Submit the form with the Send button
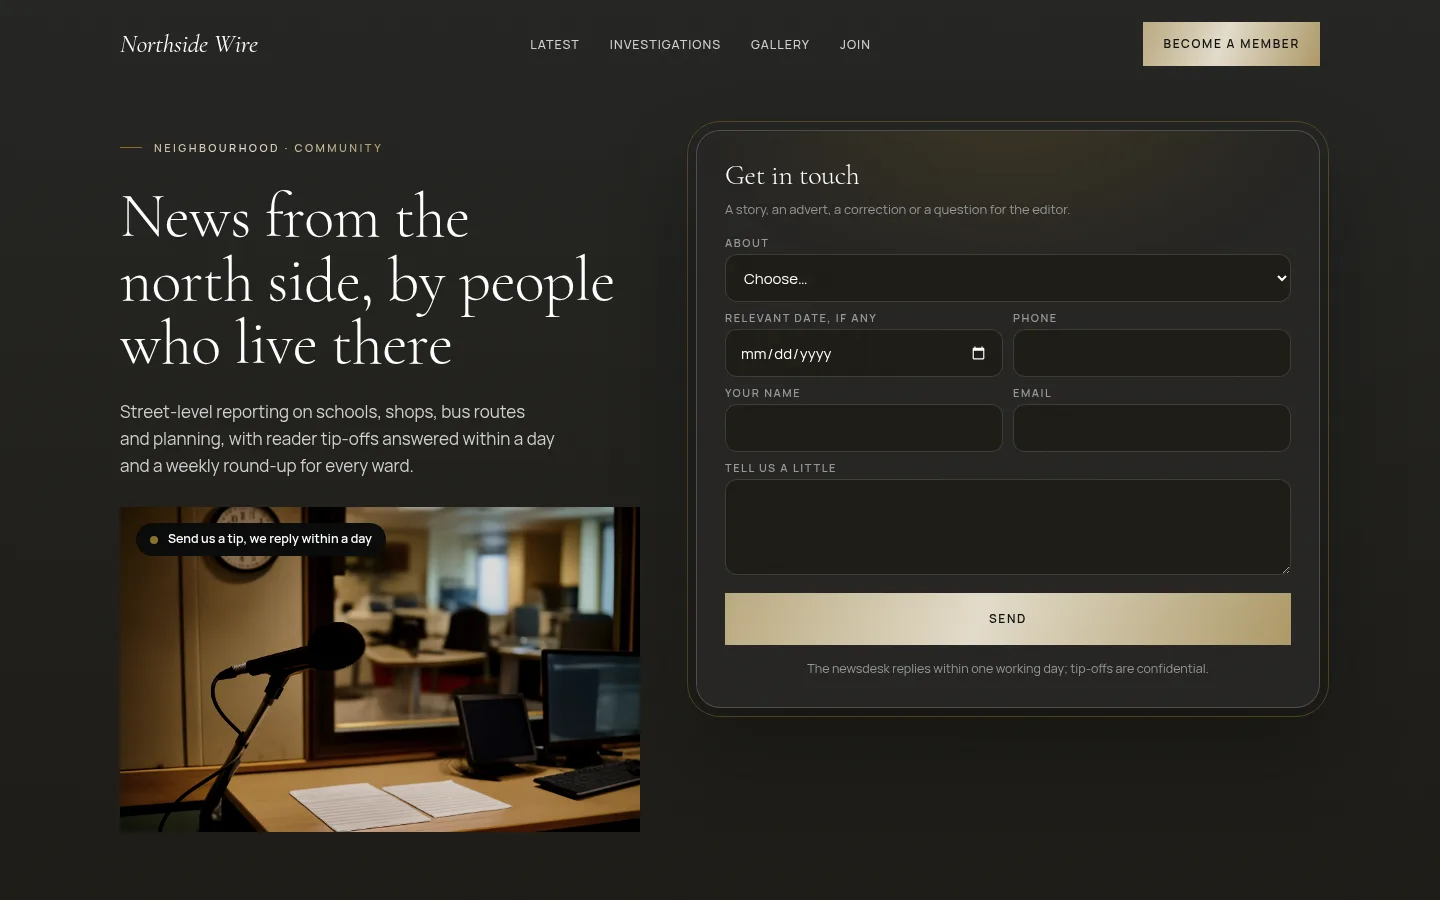Viewport: 1440px width, 900px height. click(x=1007, y=619)
